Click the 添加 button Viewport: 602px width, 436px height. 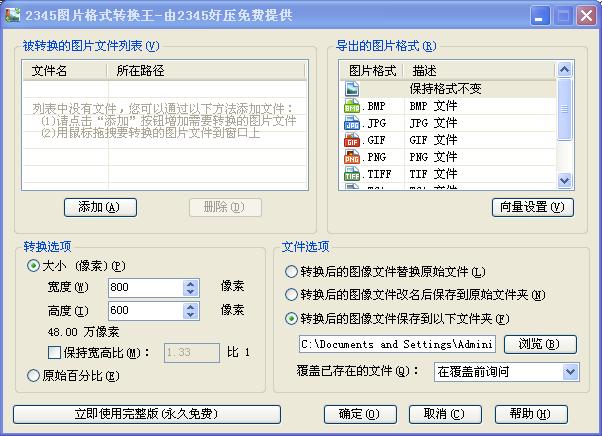100,207
